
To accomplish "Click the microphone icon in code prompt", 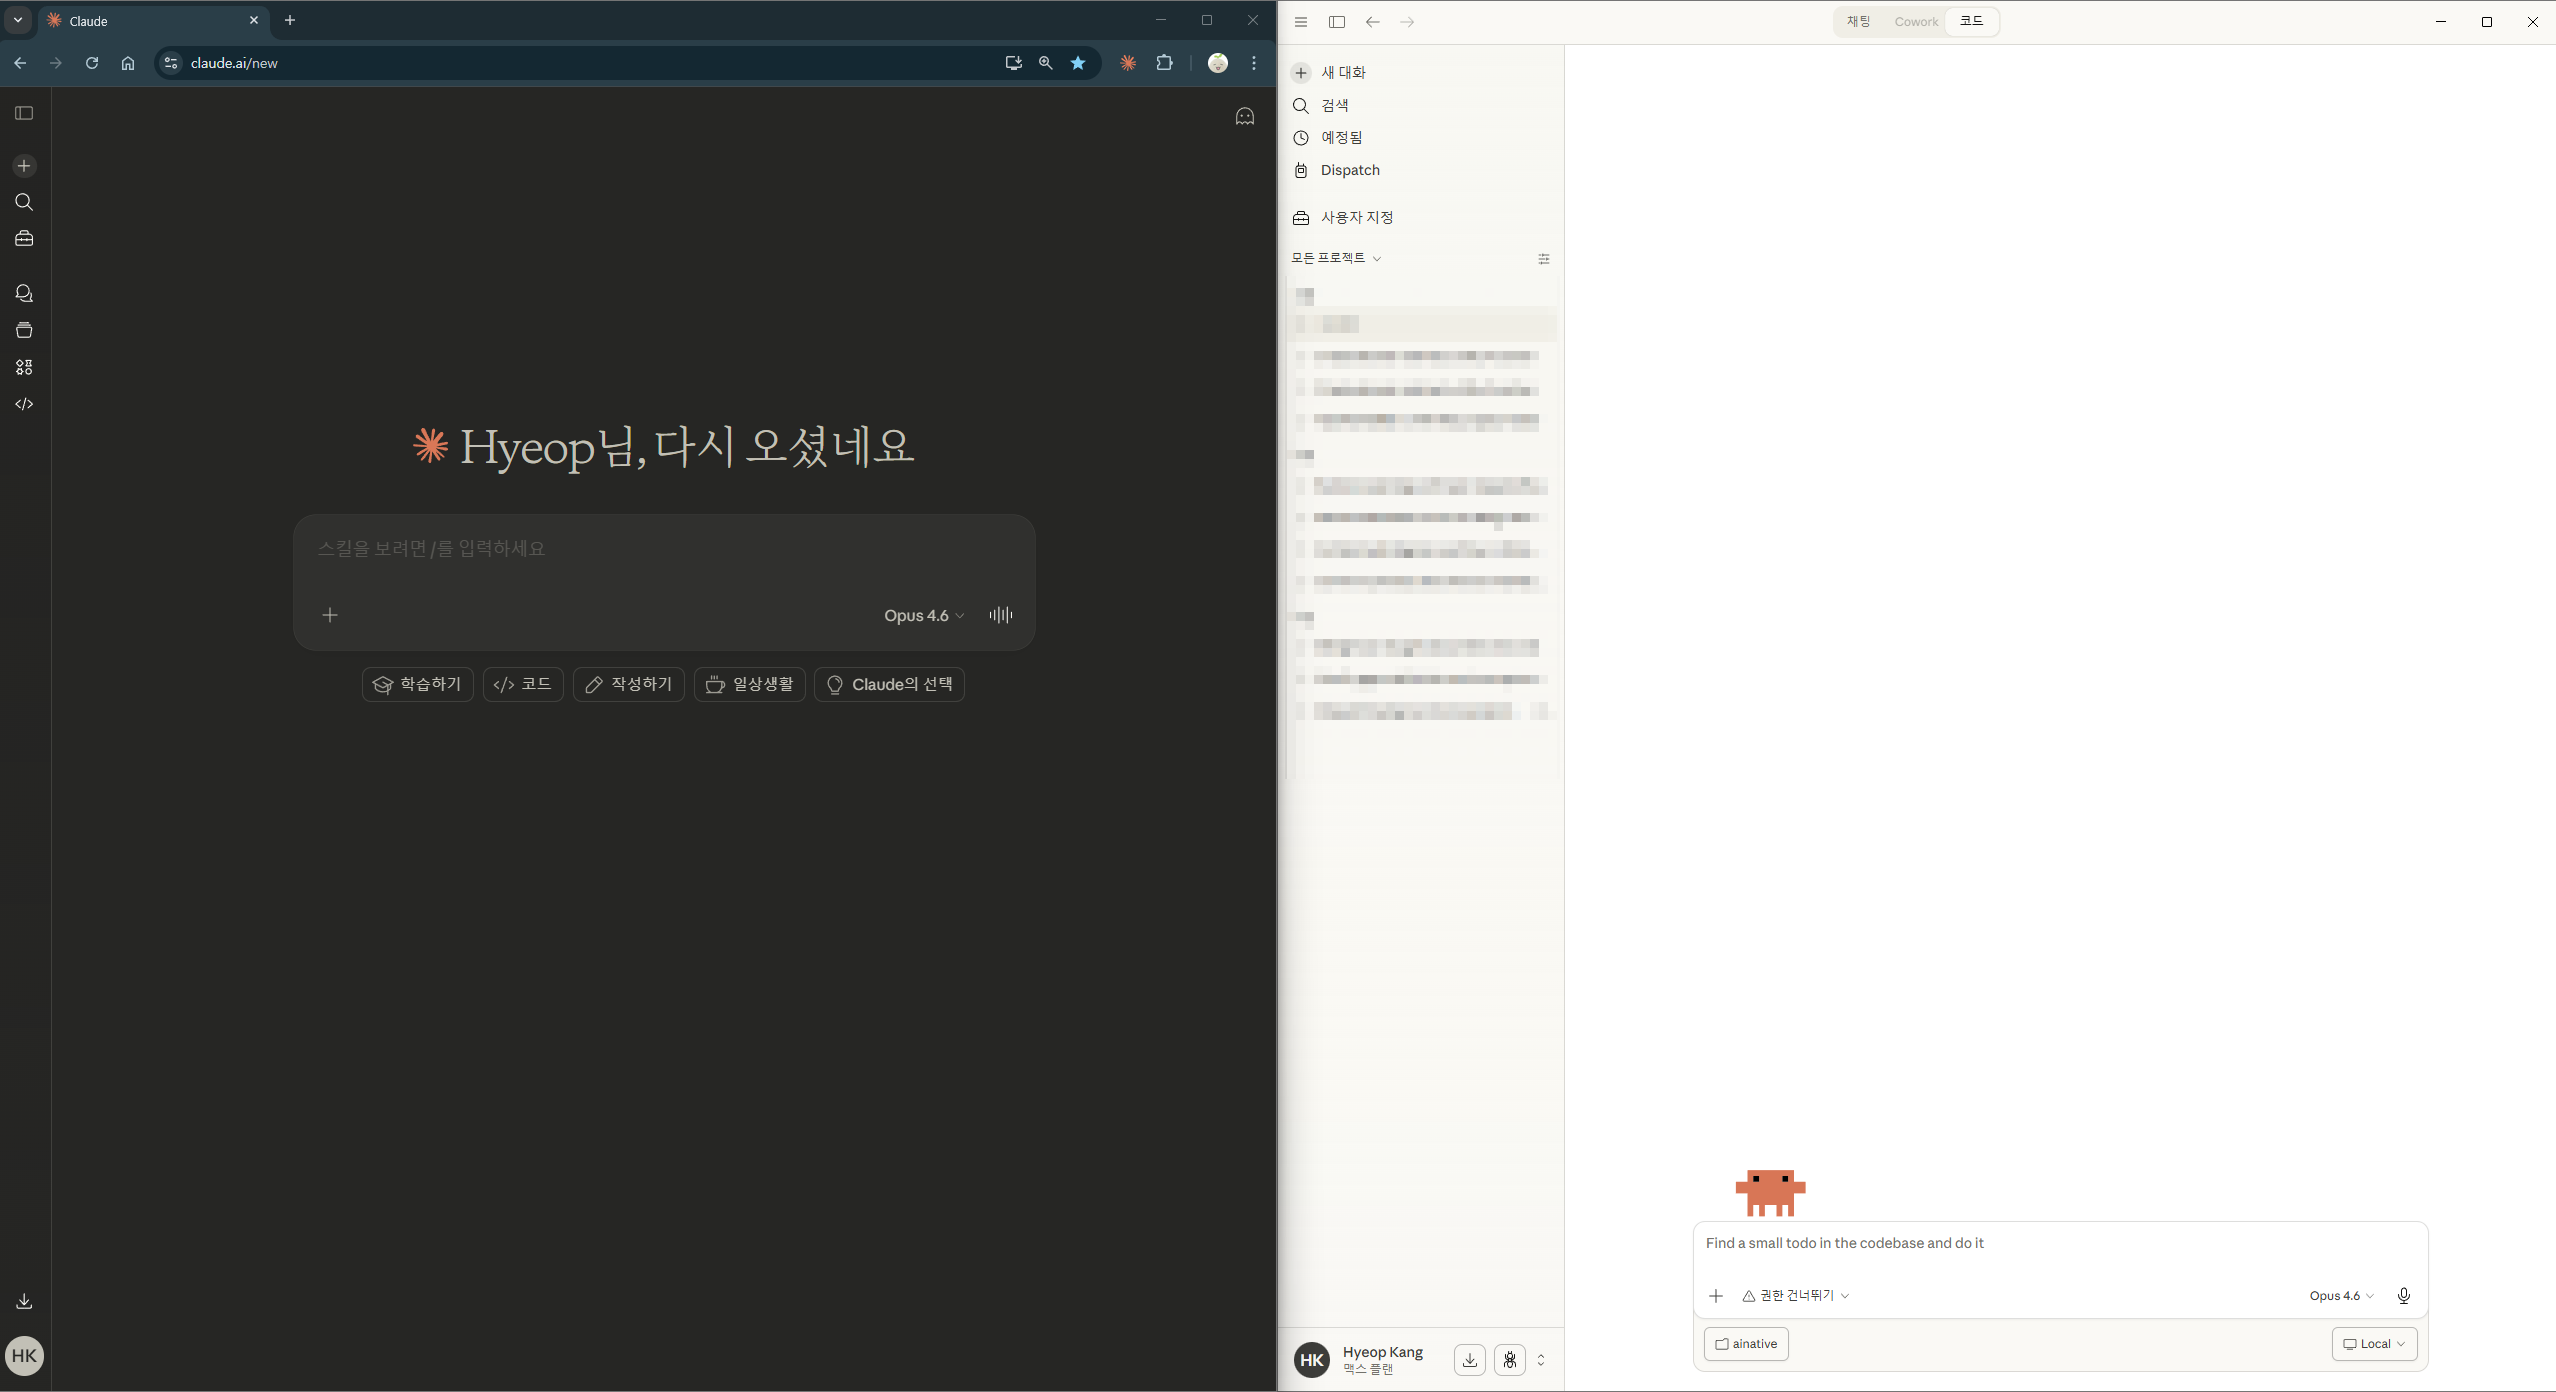I will point(2403,1295).
